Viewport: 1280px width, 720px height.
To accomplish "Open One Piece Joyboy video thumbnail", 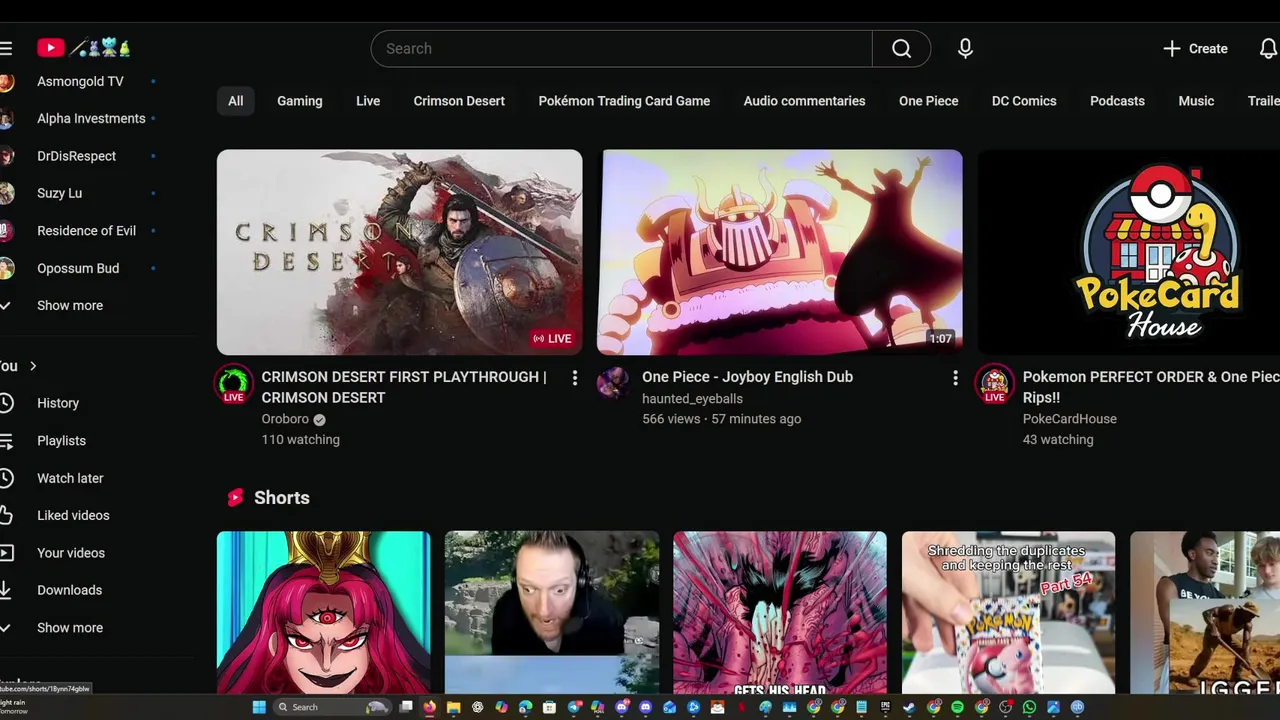I will coord(780,252).
